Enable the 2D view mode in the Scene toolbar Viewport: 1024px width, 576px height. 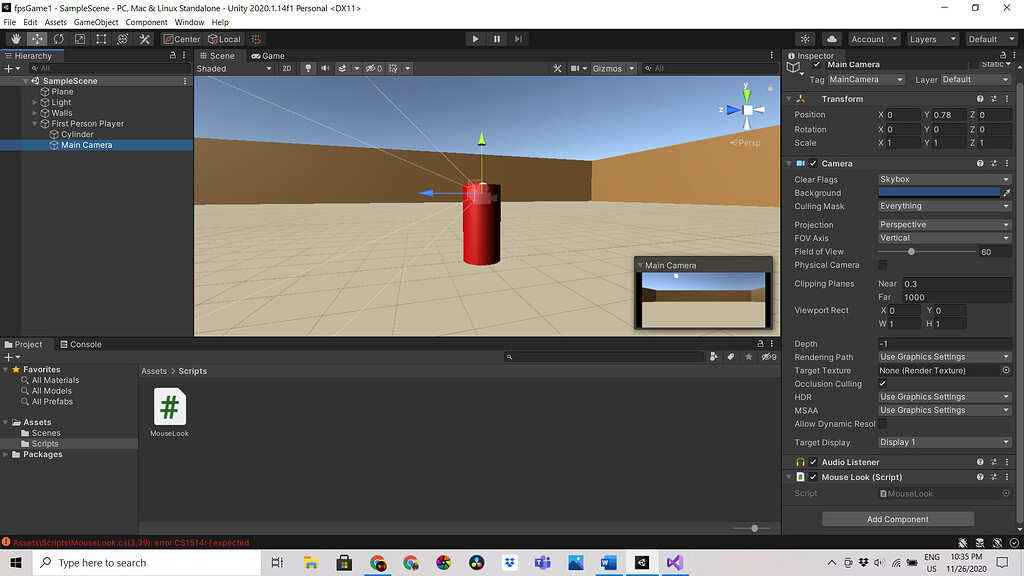pos(287,68)
